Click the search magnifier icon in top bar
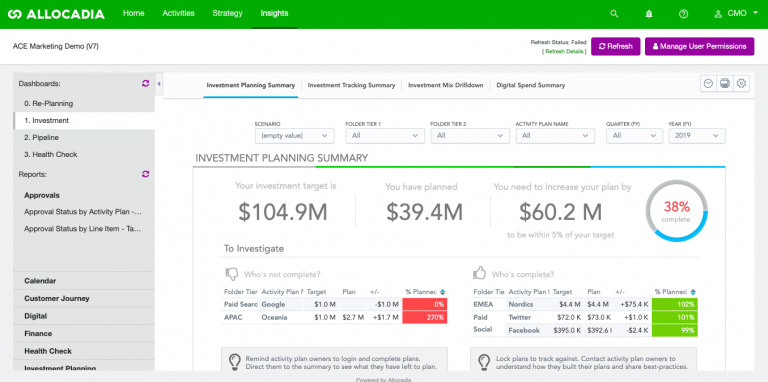 pos(614,14)
